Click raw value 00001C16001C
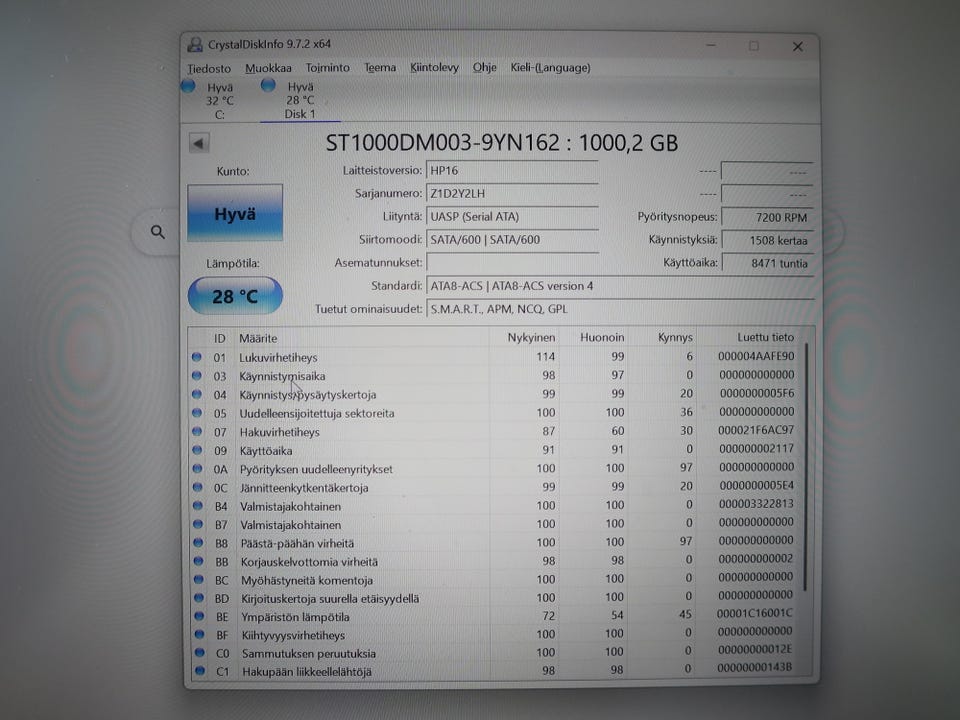 tap(755, 613)
